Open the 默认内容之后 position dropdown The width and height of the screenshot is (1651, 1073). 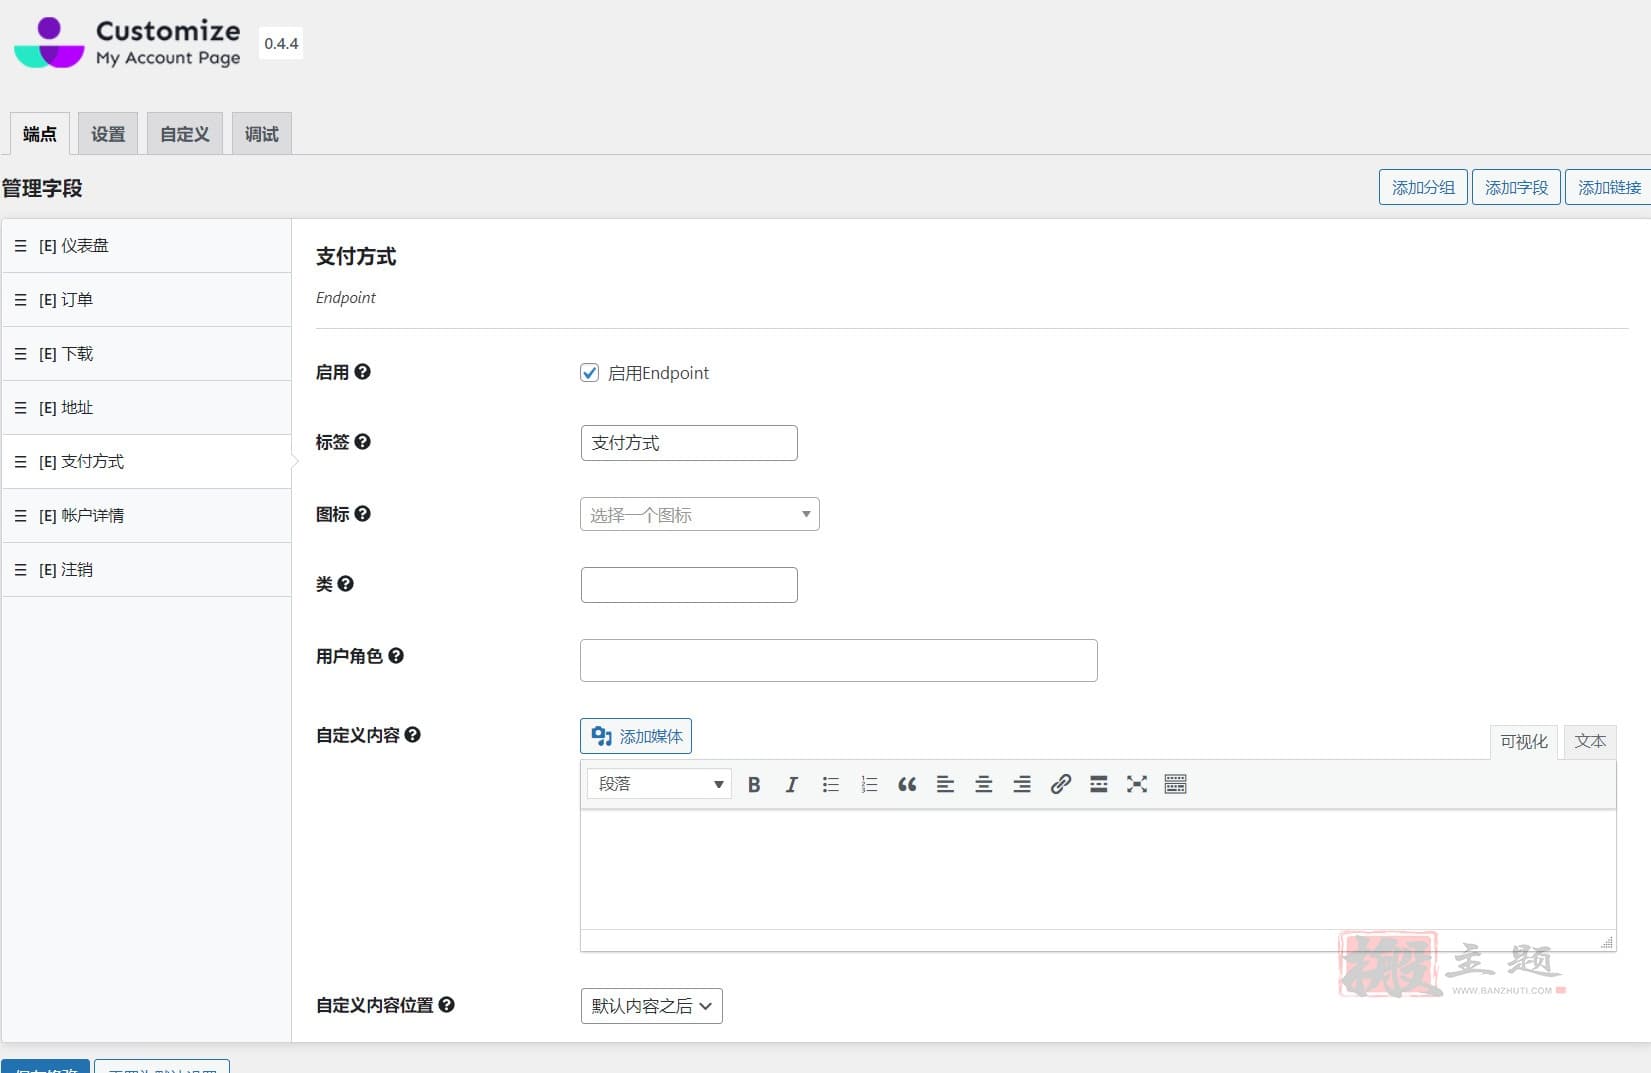[x=652, y=1006]
